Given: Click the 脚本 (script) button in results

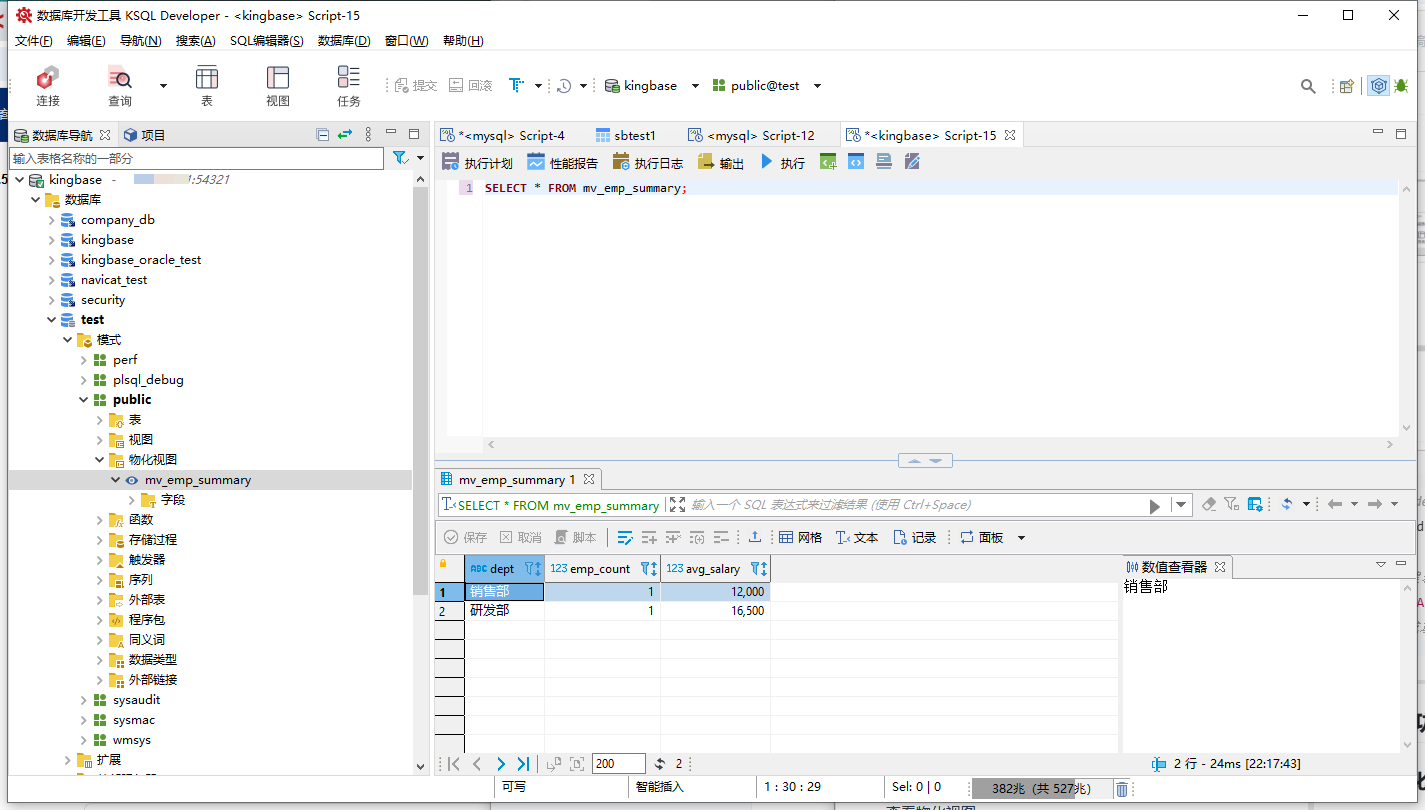Looking at the screenshot, I should 576,537.
